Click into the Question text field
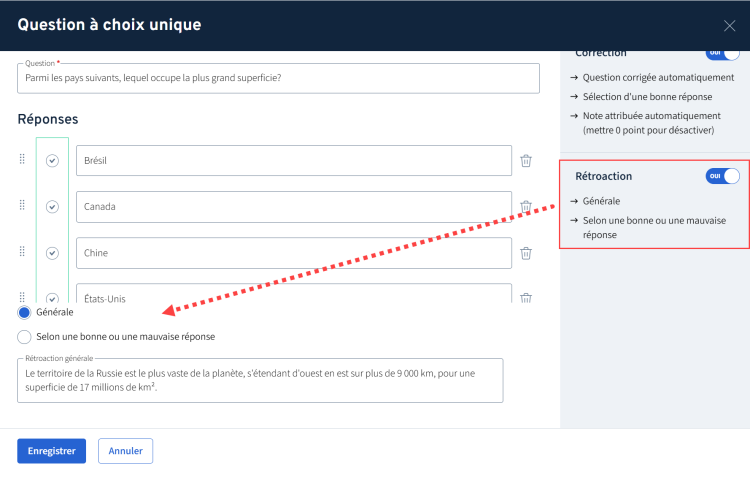 tap(278, 79)
